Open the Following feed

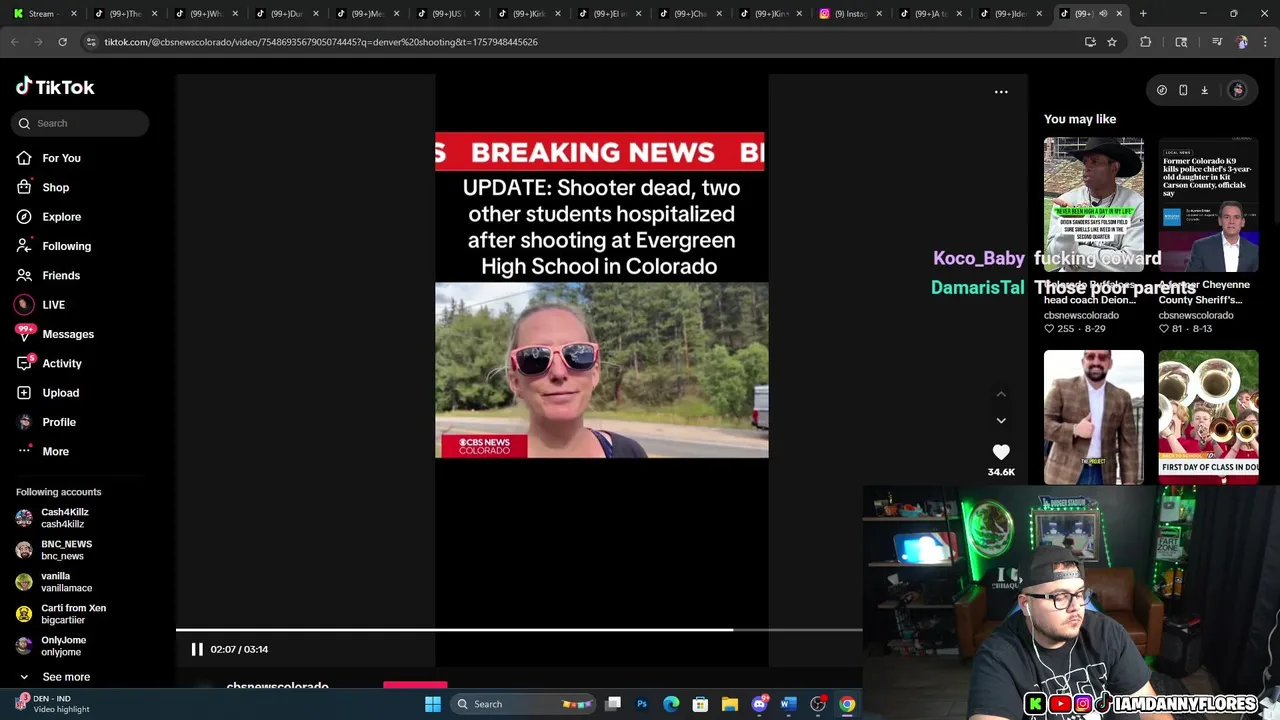[66, 246]
